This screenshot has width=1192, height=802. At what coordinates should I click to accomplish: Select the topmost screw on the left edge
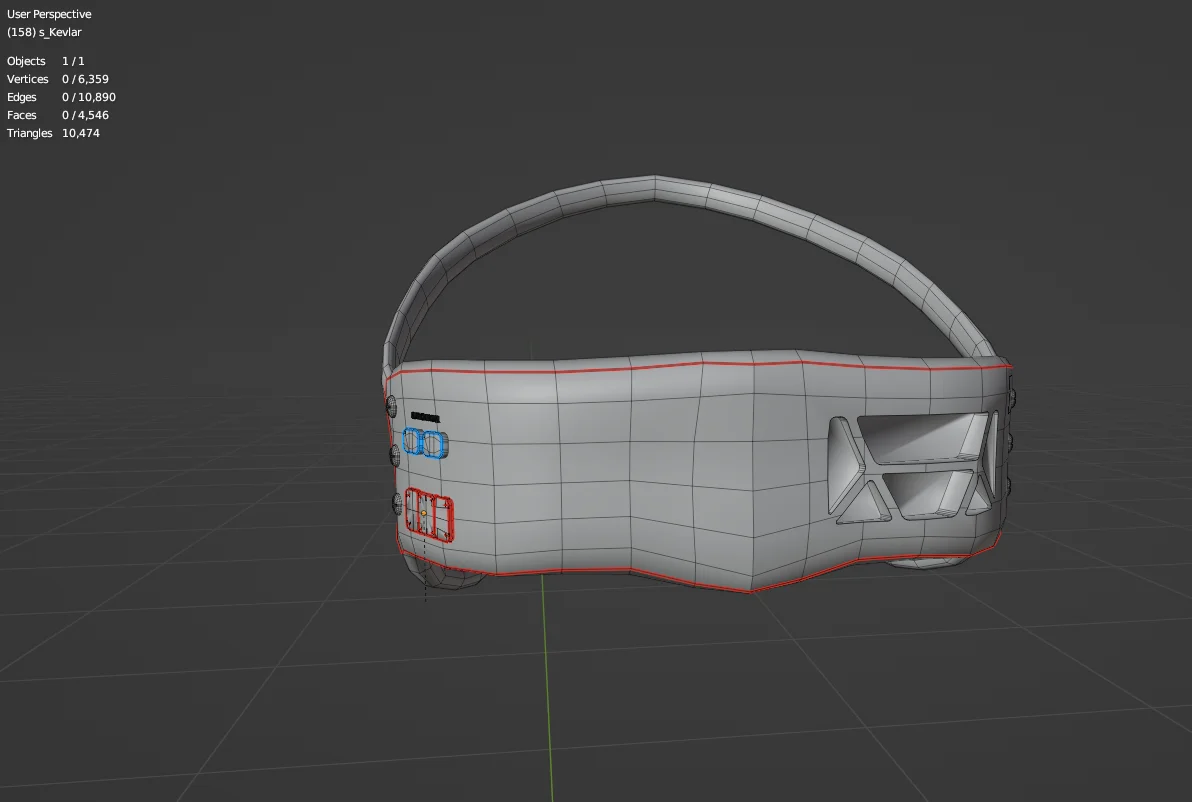point(392,405)
